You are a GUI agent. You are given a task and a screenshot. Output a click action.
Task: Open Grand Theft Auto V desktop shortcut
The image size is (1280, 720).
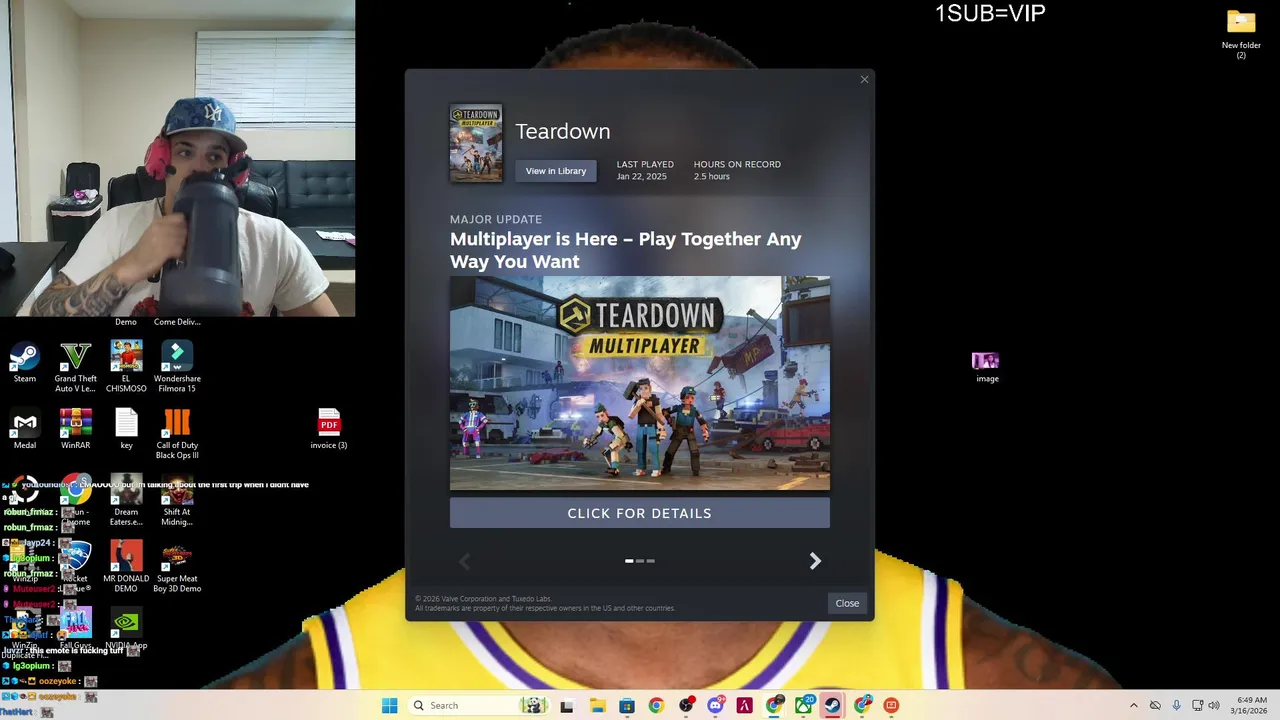click(x=75, y=367)
